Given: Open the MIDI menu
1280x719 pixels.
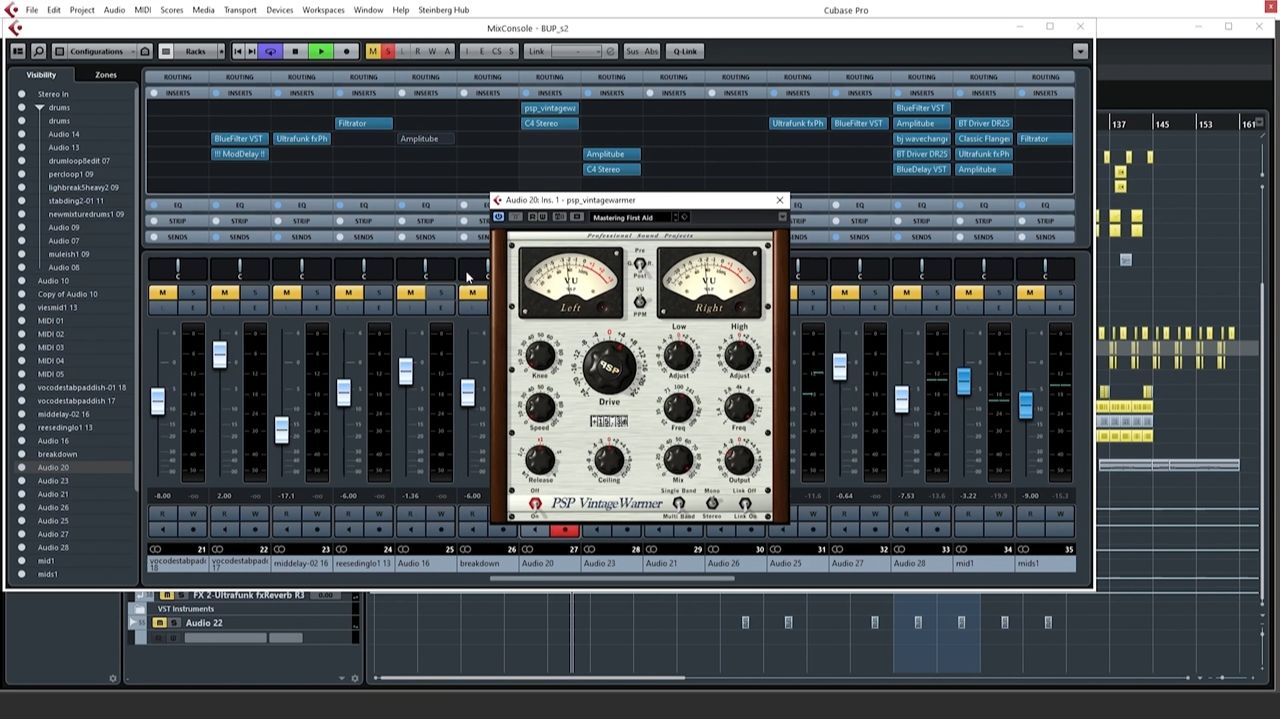Looking at the screenshot, I should click(x=142, y=10).
